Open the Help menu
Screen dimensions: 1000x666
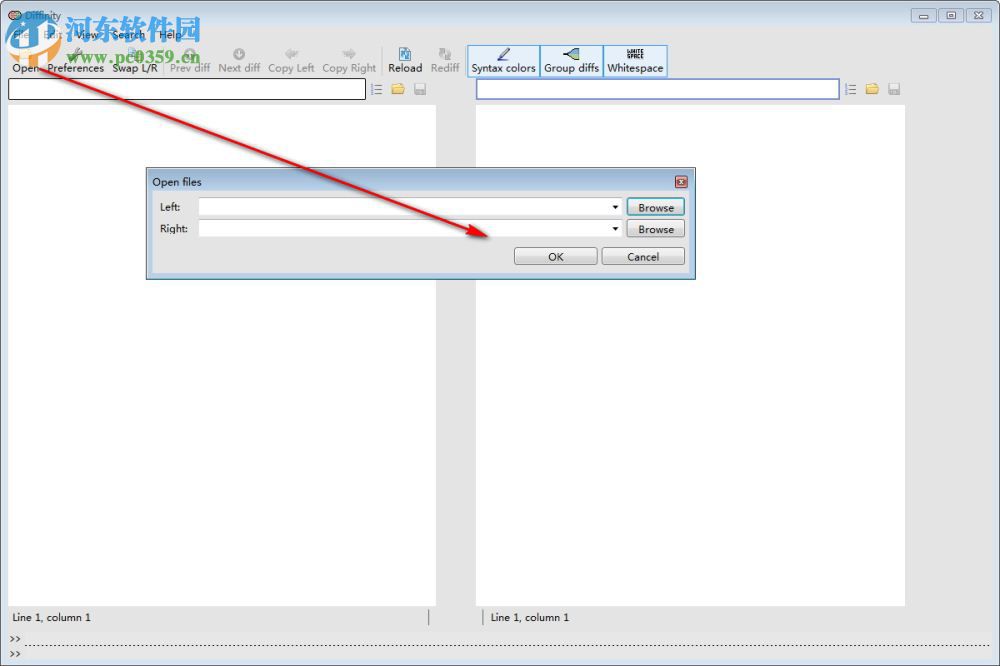pos(170,35)
